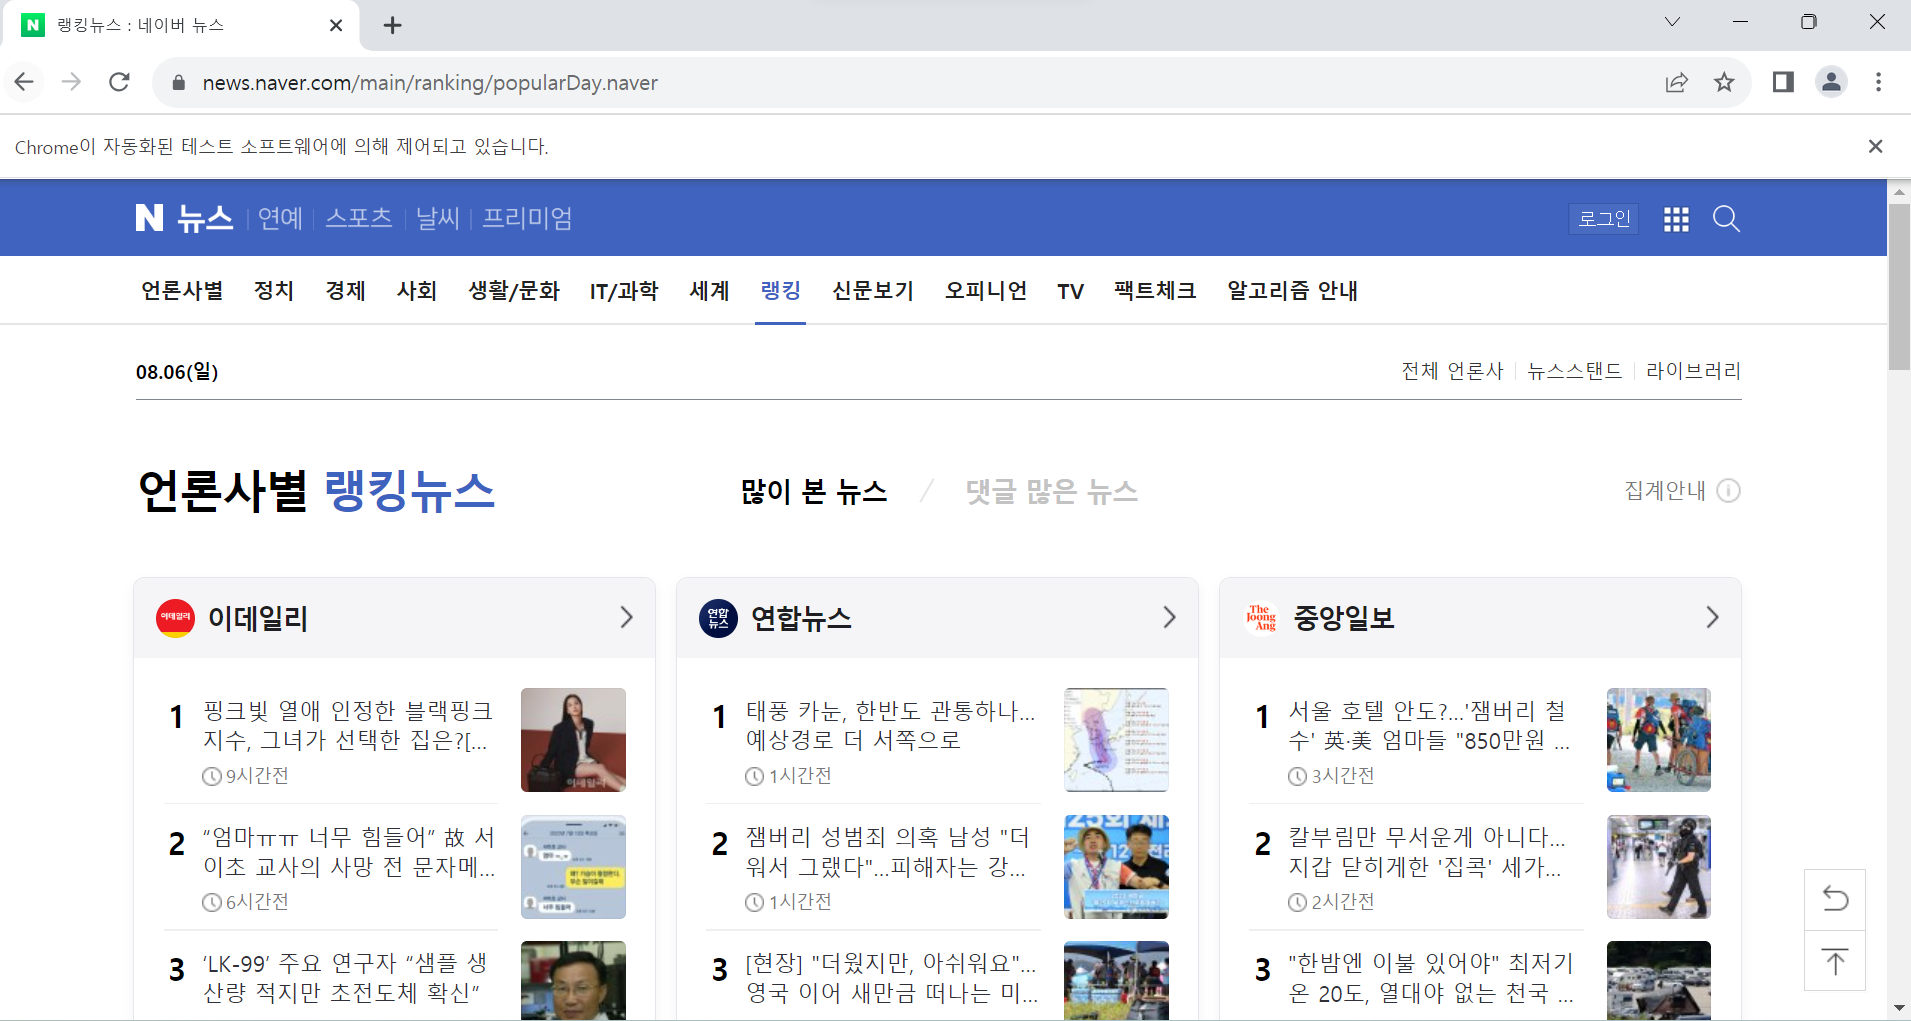Open the 경제 section

click(345, 291)
